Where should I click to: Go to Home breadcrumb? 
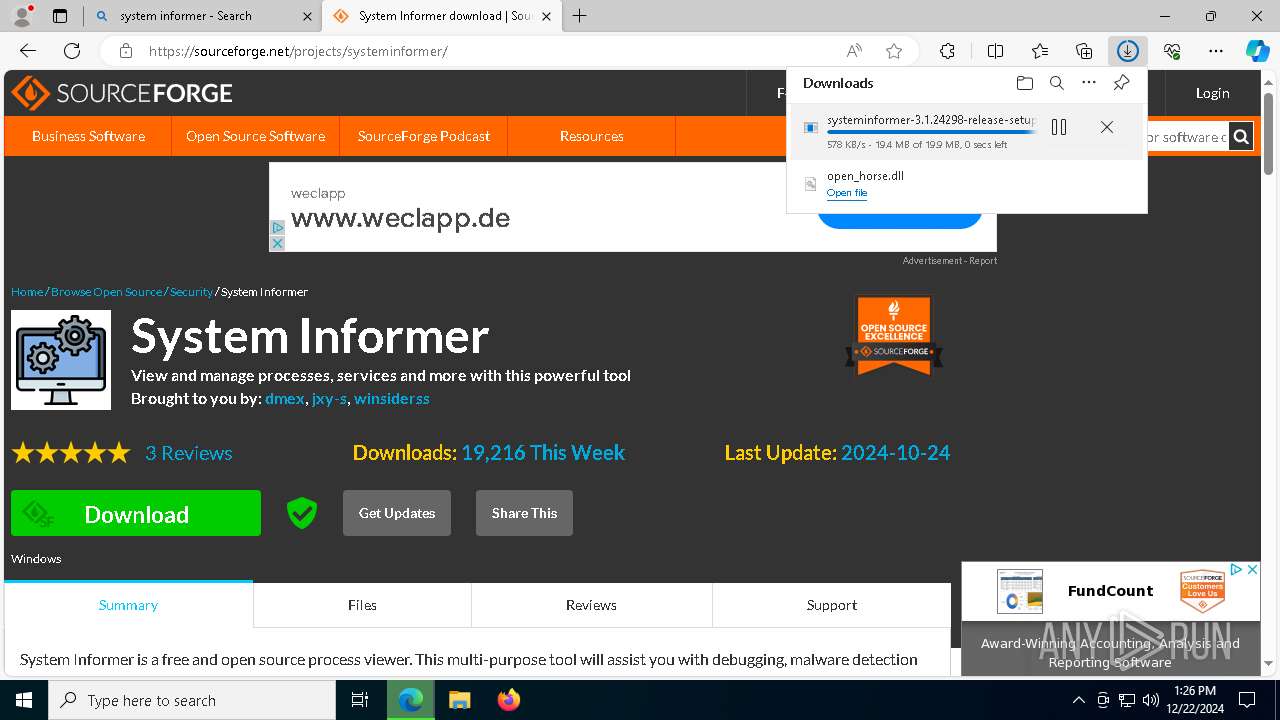coord(27,292)
